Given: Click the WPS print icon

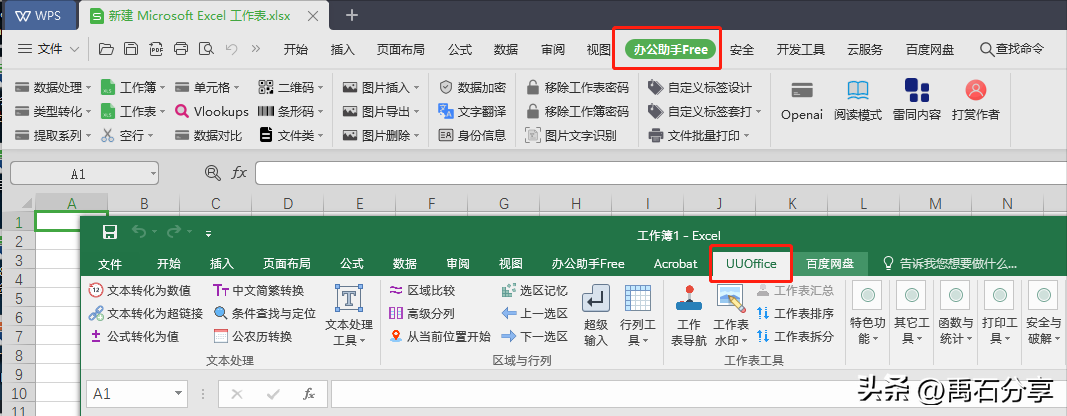Looking at the screenshot, I should tap(181, 48).
